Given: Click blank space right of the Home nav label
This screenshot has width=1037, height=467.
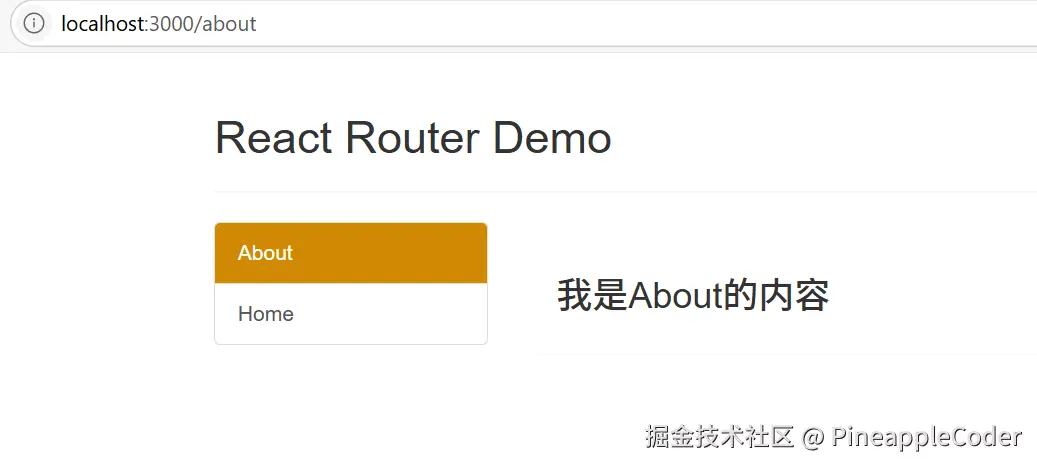Looking at the screenshot, I should point(400,314).
